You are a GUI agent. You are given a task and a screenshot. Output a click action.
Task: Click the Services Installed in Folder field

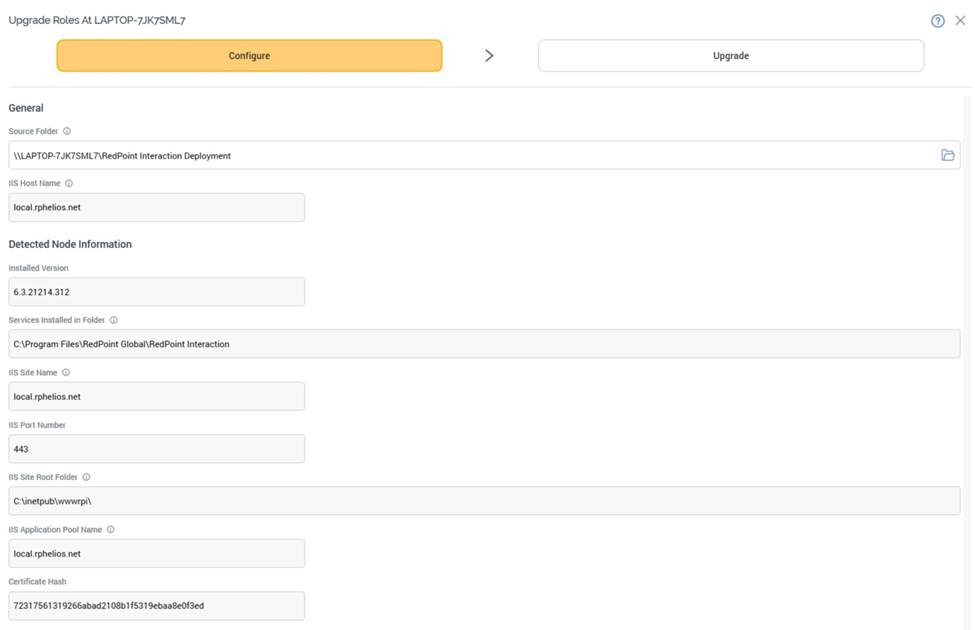[484, 344]
